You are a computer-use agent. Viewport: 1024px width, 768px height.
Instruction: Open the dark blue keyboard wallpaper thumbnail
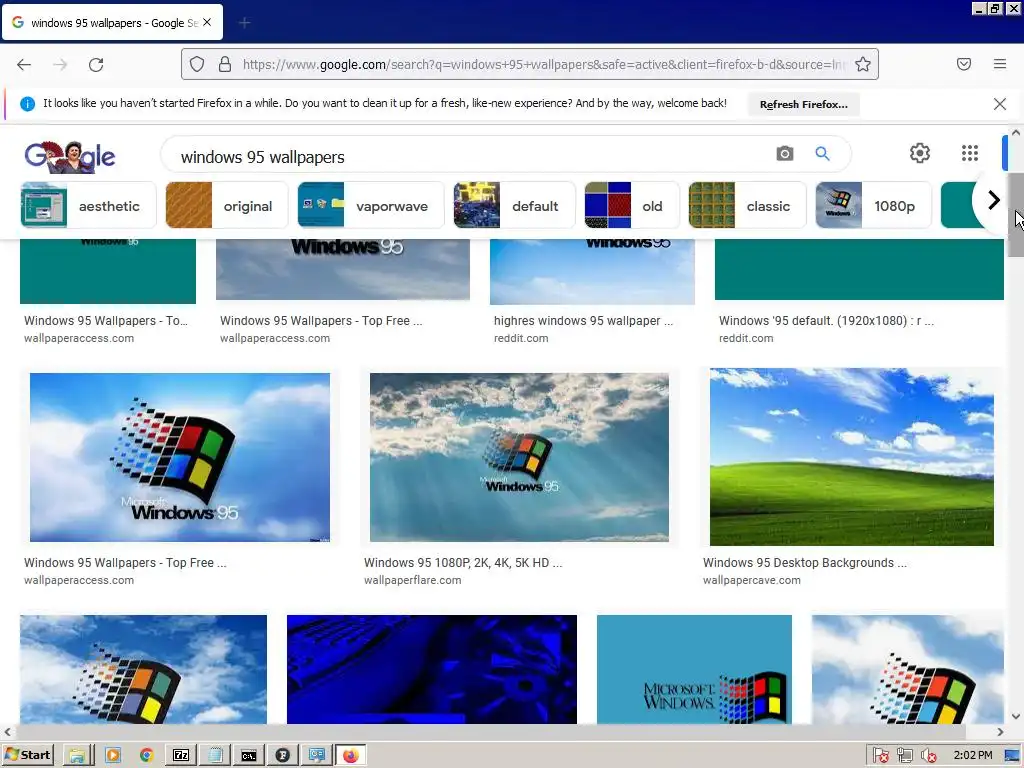pyautogui.click(x=432, y=669)
